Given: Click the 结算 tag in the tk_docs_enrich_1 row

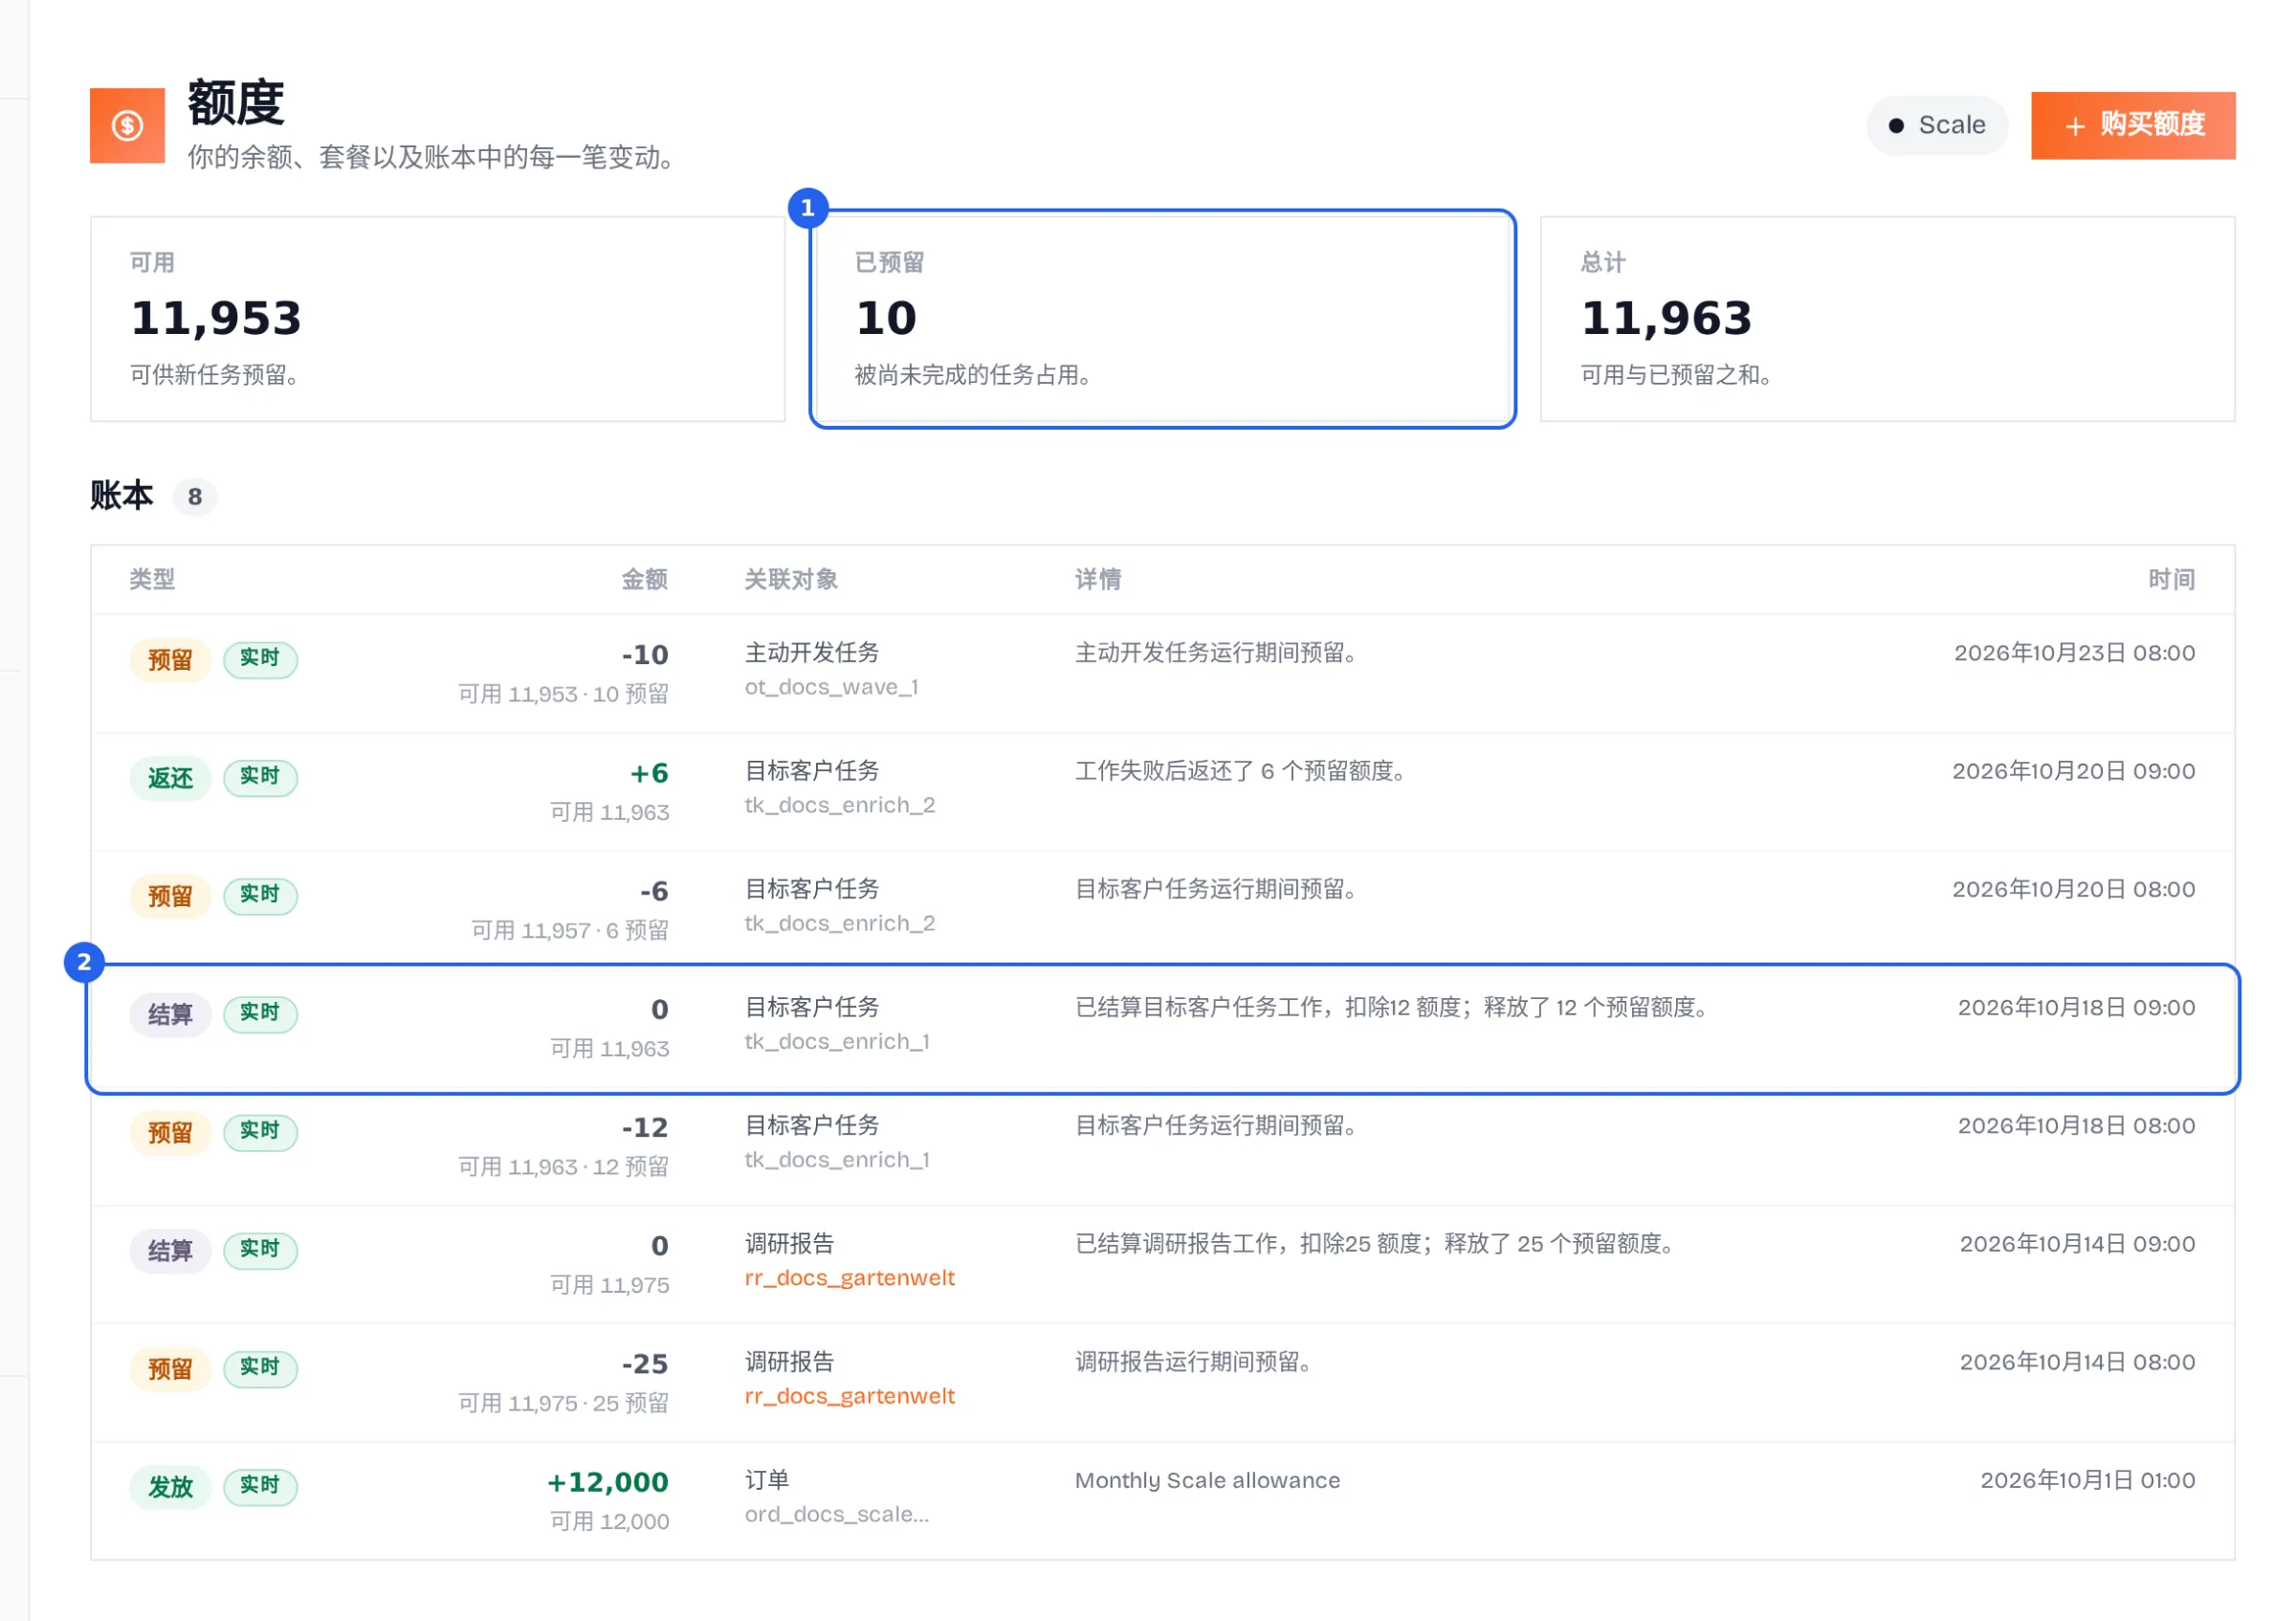Looking at the screenshot, I should point(170,1014).
